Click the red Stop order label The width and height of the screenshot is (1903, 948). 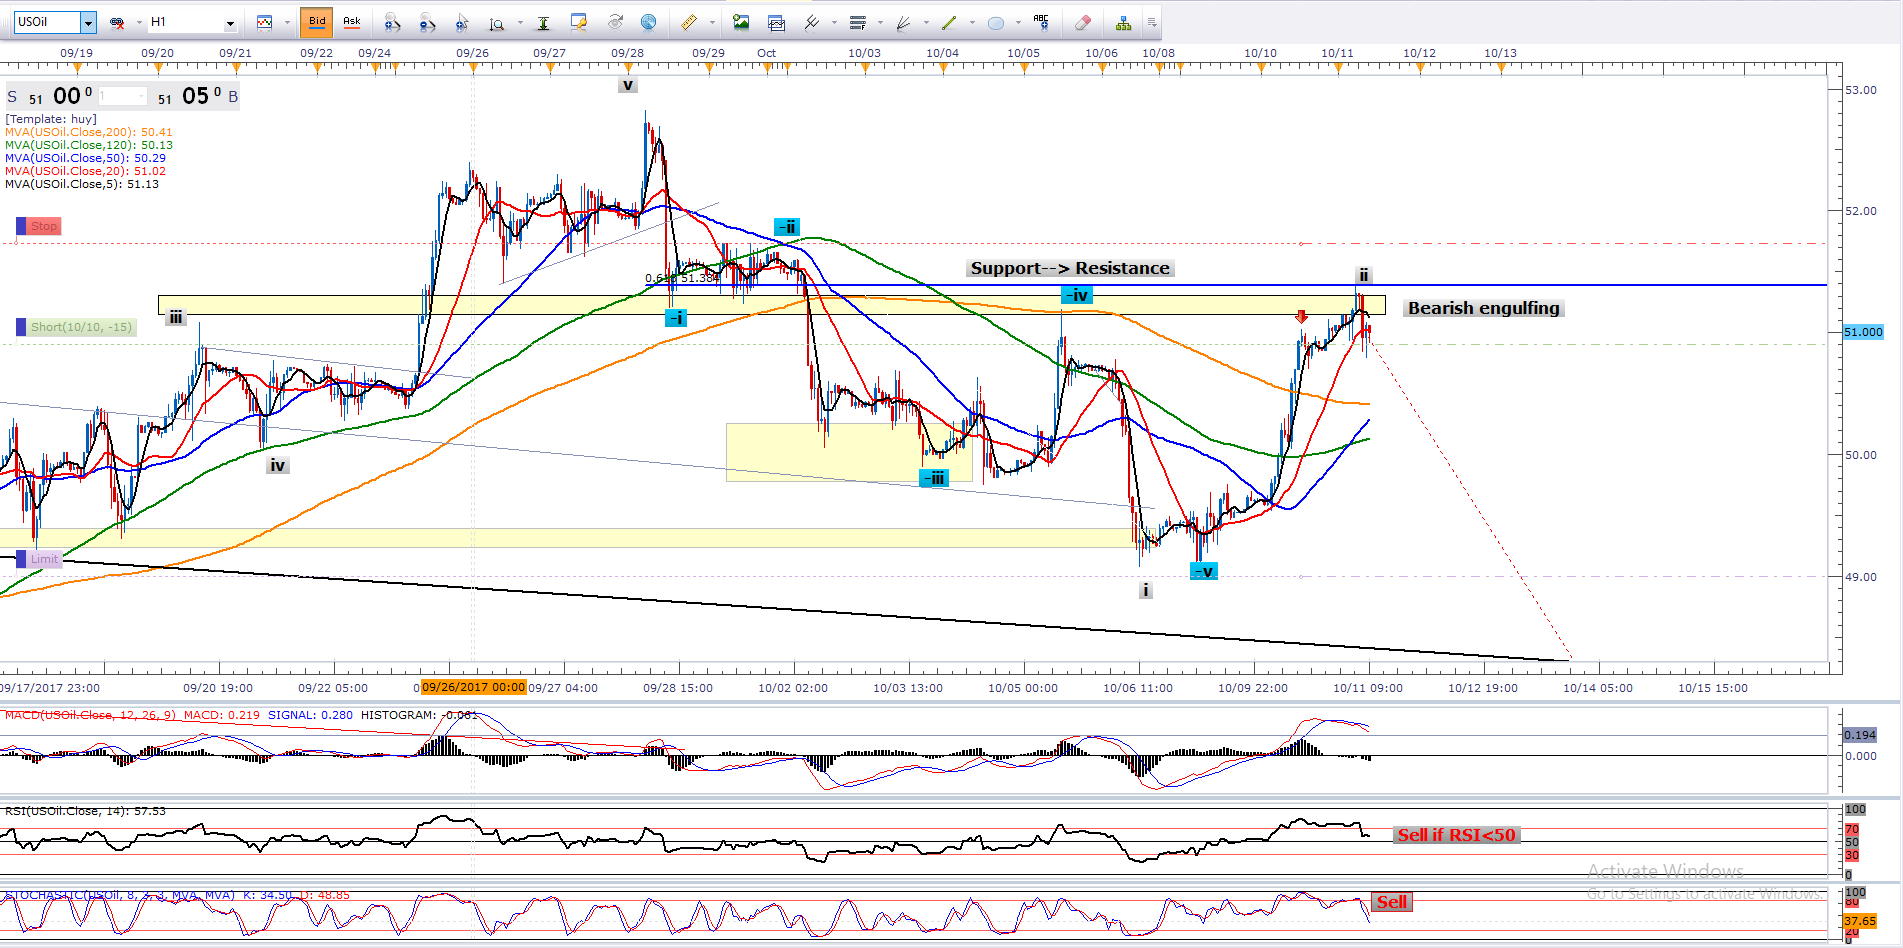click(x=43, y=226)
